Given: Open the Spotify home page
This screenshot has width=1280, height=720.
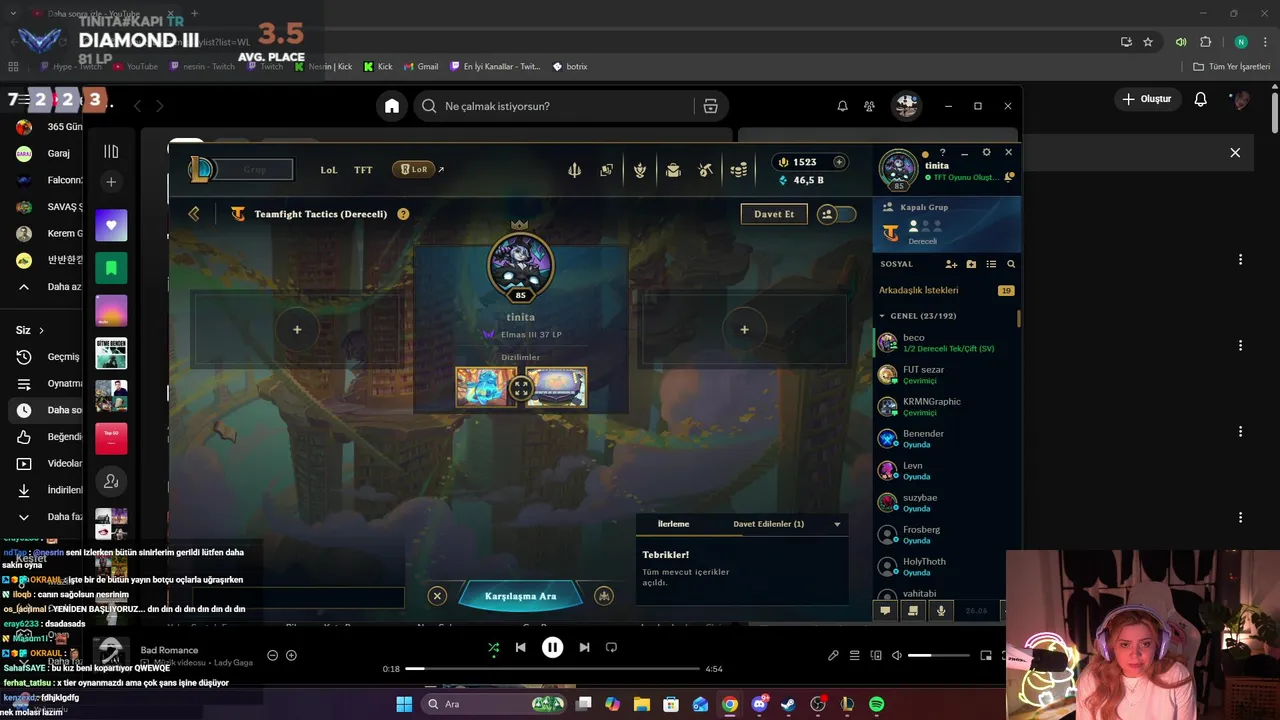Looking at the screenshot, I should coord(392,106).
